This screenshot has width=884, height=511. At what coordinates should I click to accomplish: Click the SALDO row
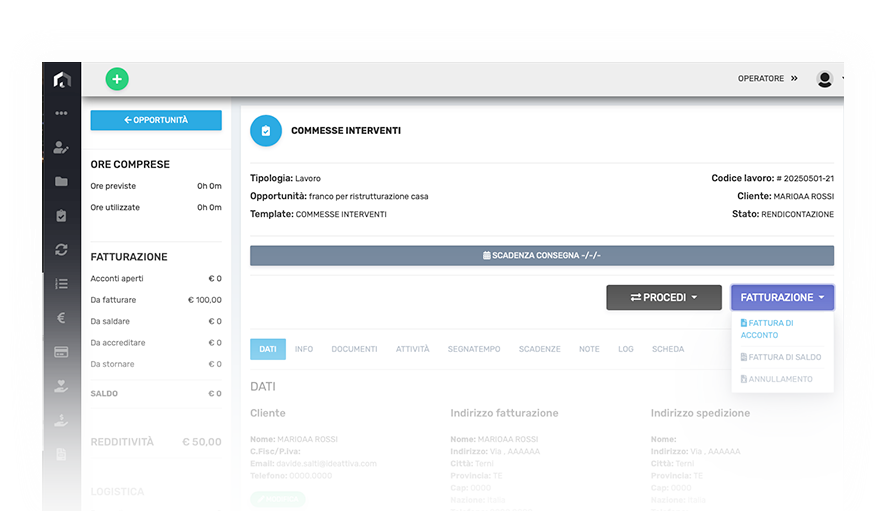click(x=156, y=394)
